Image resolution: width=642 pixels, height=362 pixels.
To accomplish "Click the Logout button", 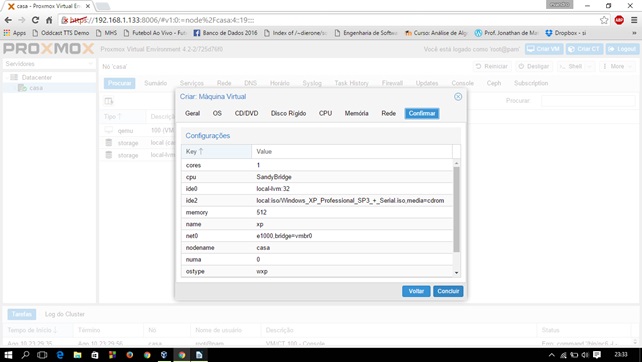I will click(x=622, y=49).
